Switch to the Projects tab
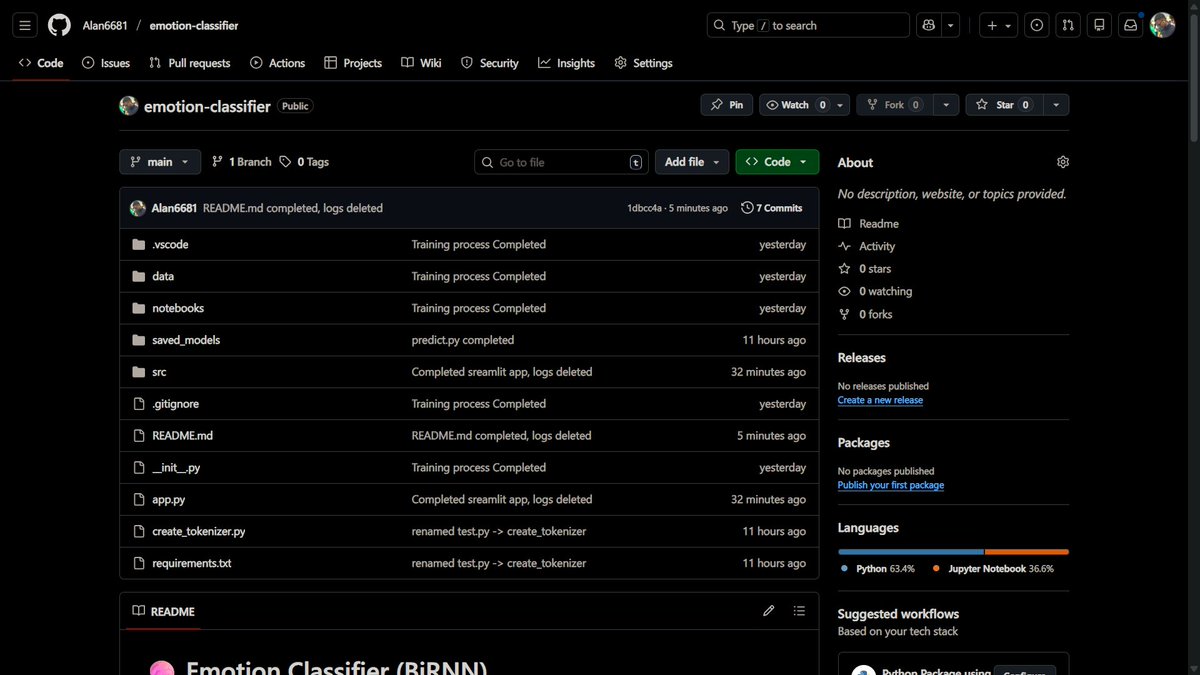This screenshot has width=1200, height=675. (353, 63)
